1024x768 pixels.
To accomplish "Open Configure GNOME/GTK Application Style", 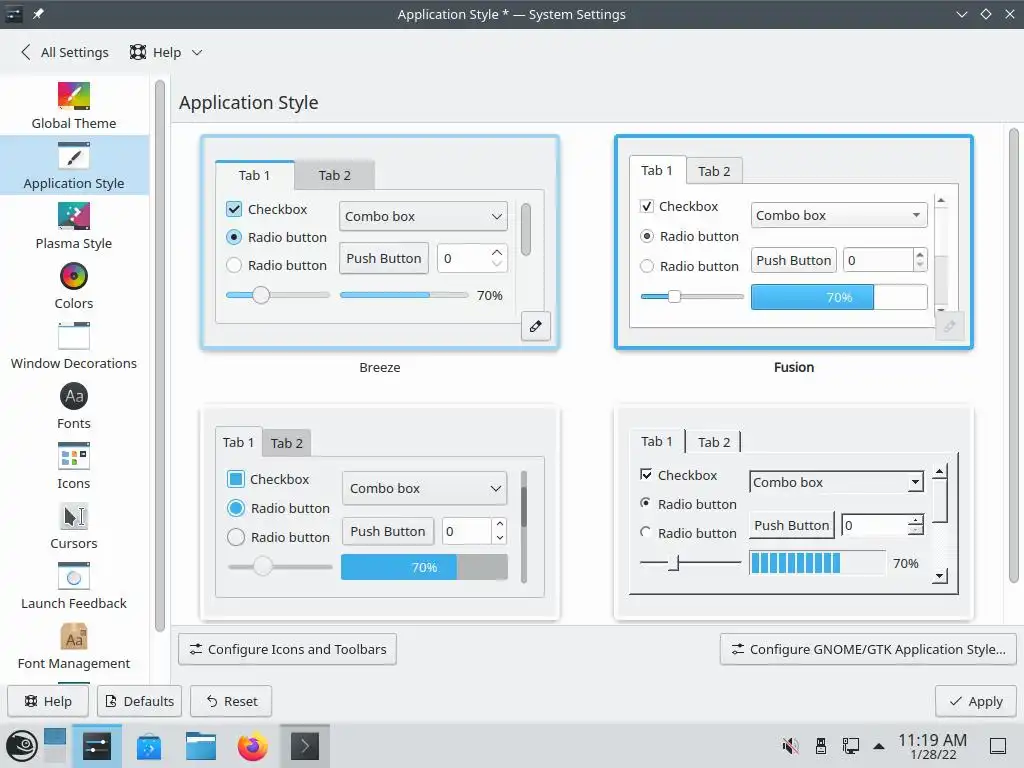I will tap(868, 649).
